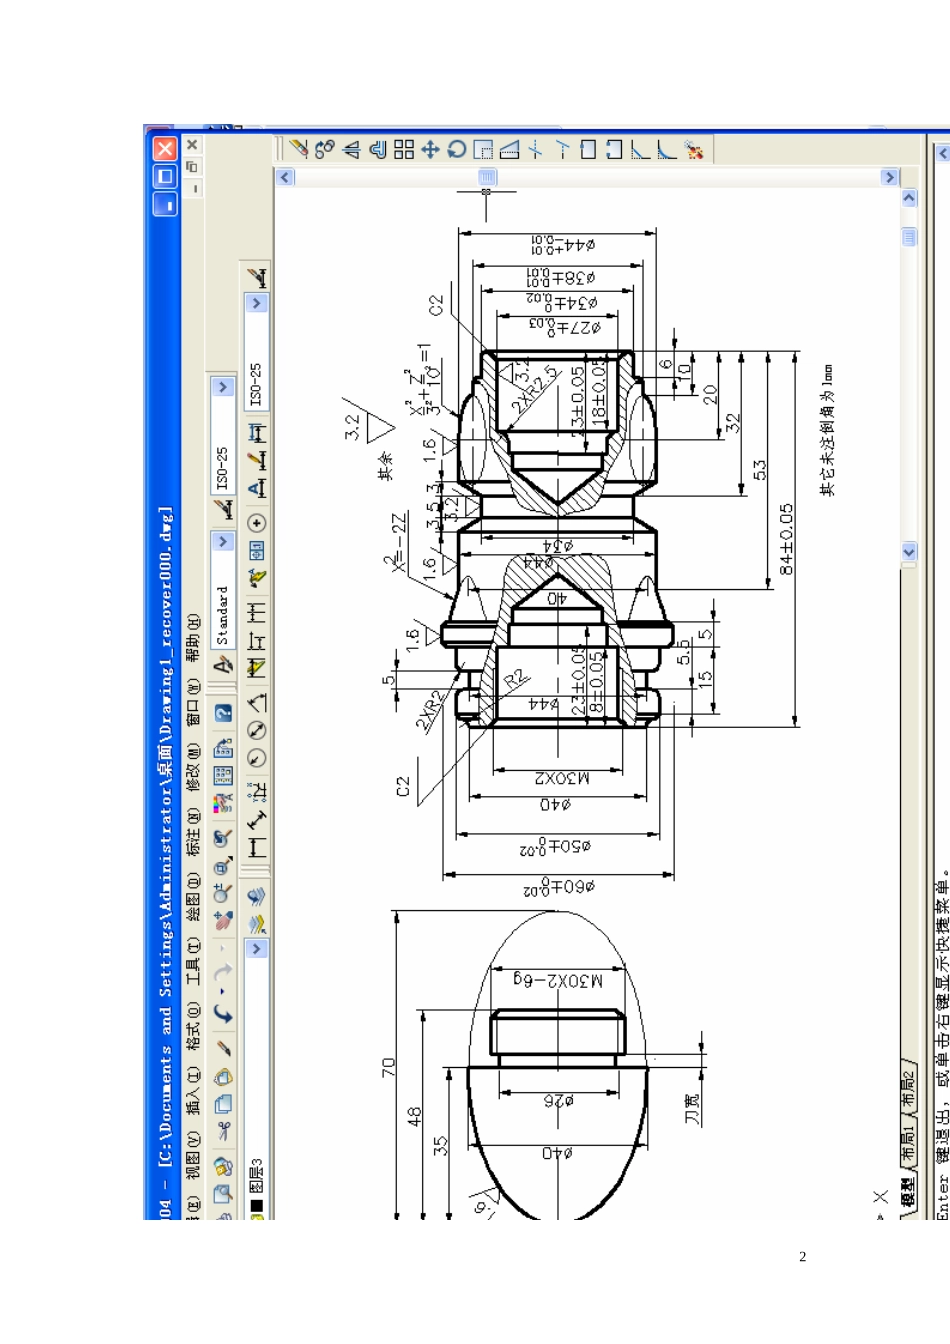The height and width of the screenshot is (1344, 950).
Task: Open the 工具(T) menu
Action: [x=193, y=962]
